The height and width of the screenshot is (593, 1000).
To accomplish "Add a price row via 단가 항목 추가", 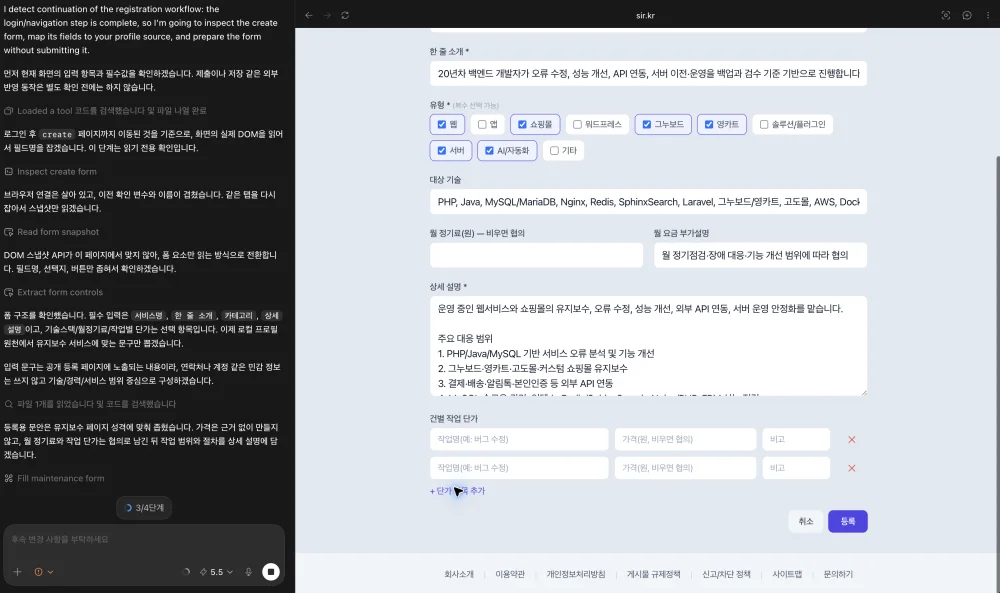I will click(x=457, y=491).
